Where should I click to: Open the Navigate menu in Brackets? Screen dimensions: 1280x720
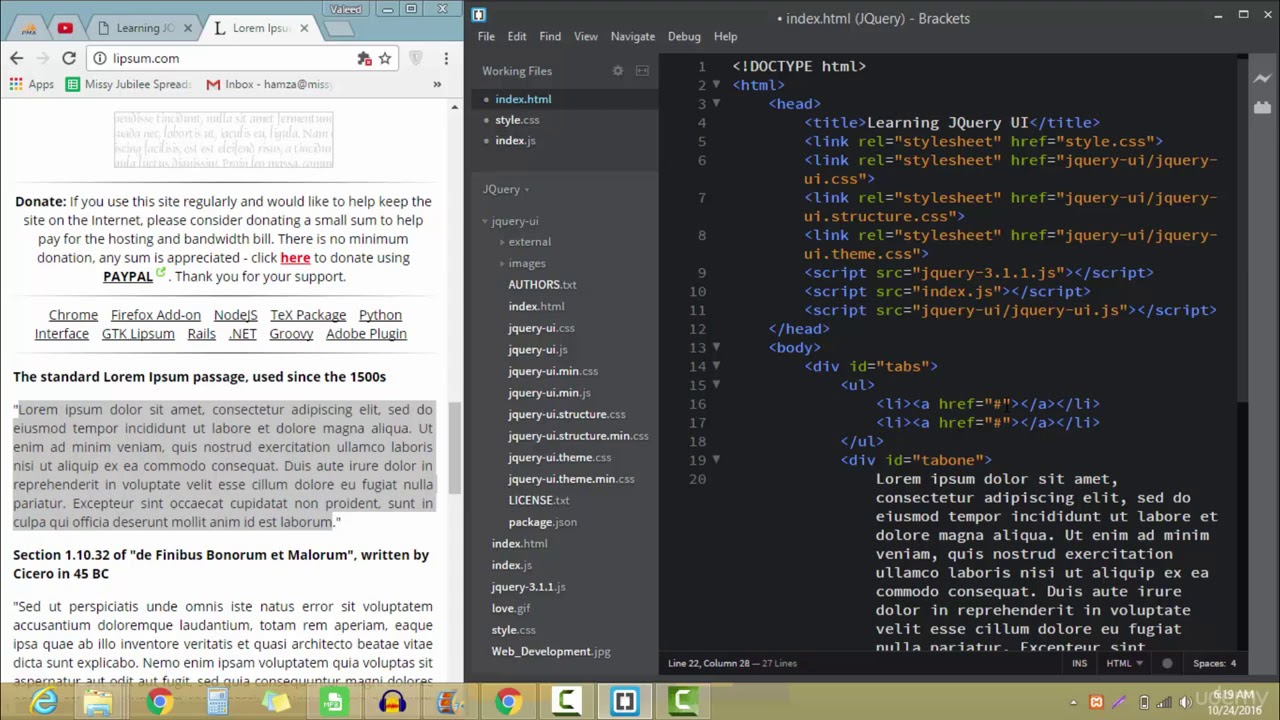[633, 37]
